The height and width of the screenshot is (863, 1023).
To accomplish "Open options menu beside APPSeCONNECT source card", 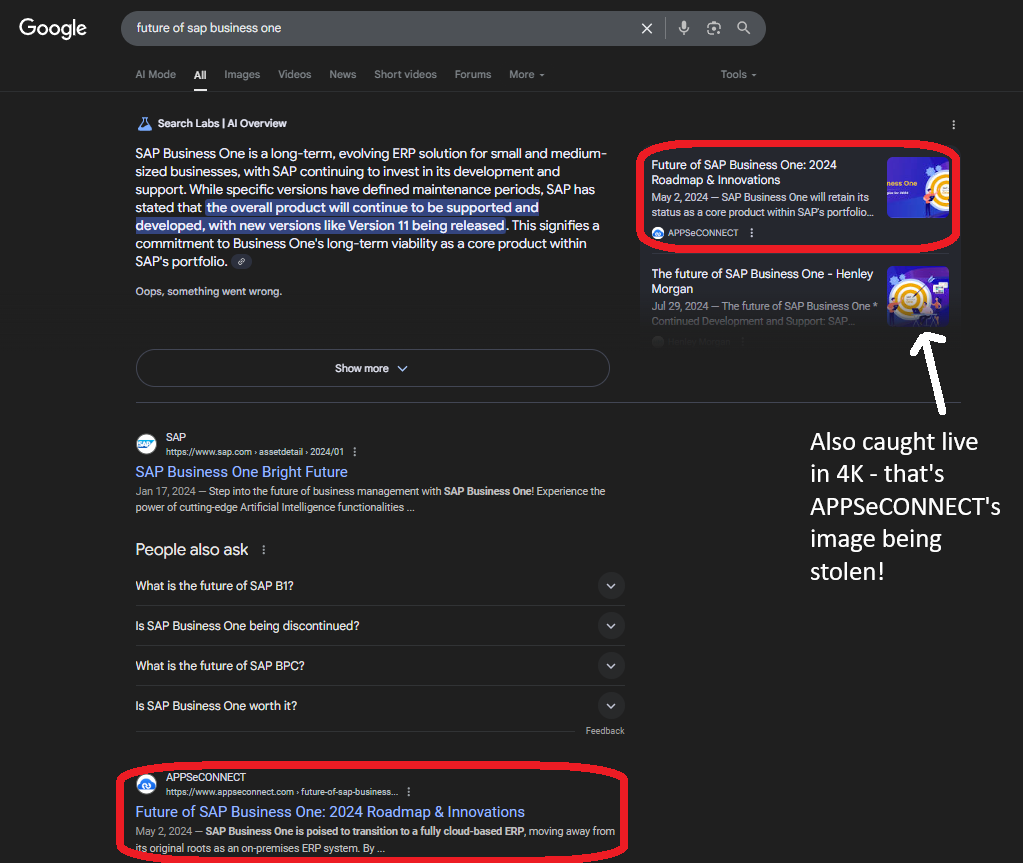I will click(x=752, y=233).
